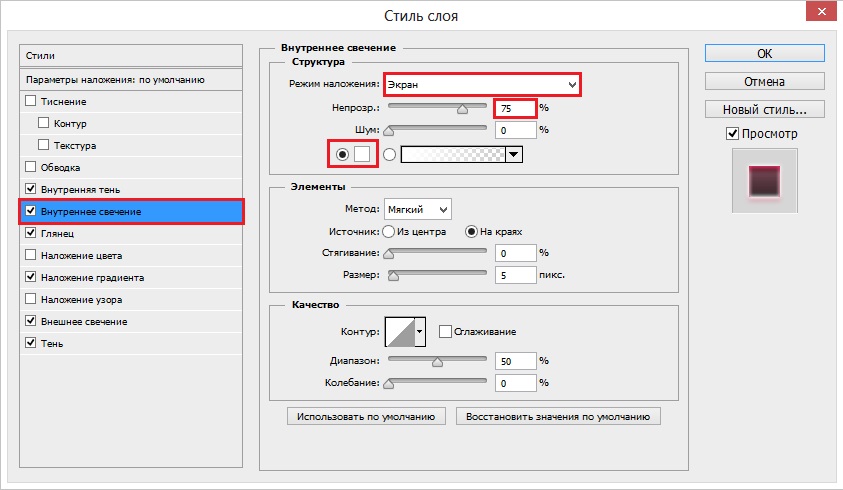Select the Тень effect row
Viewport: 843px width, 490px height.
(x=131, y=343)
